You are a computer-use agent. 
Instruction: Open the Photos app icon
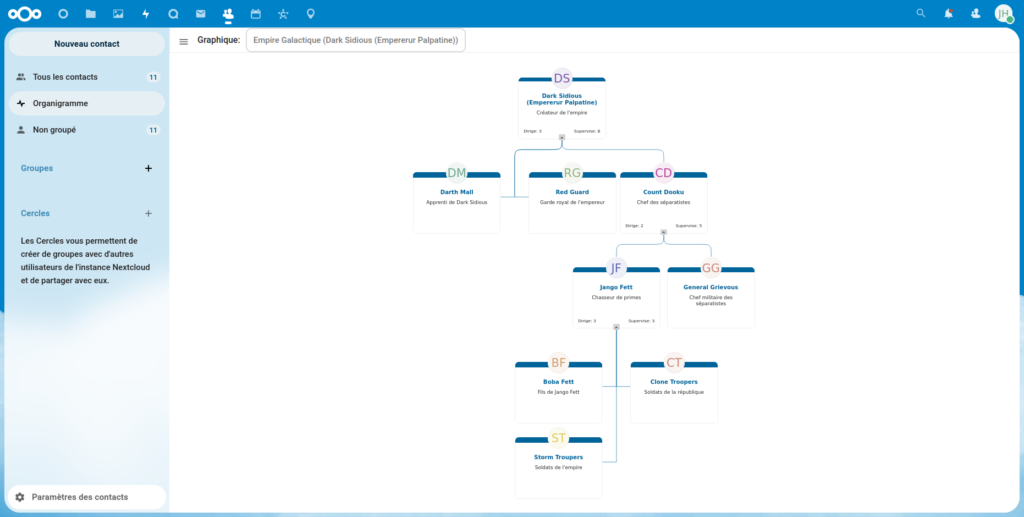pyautogui.click(x=118, y=14)
